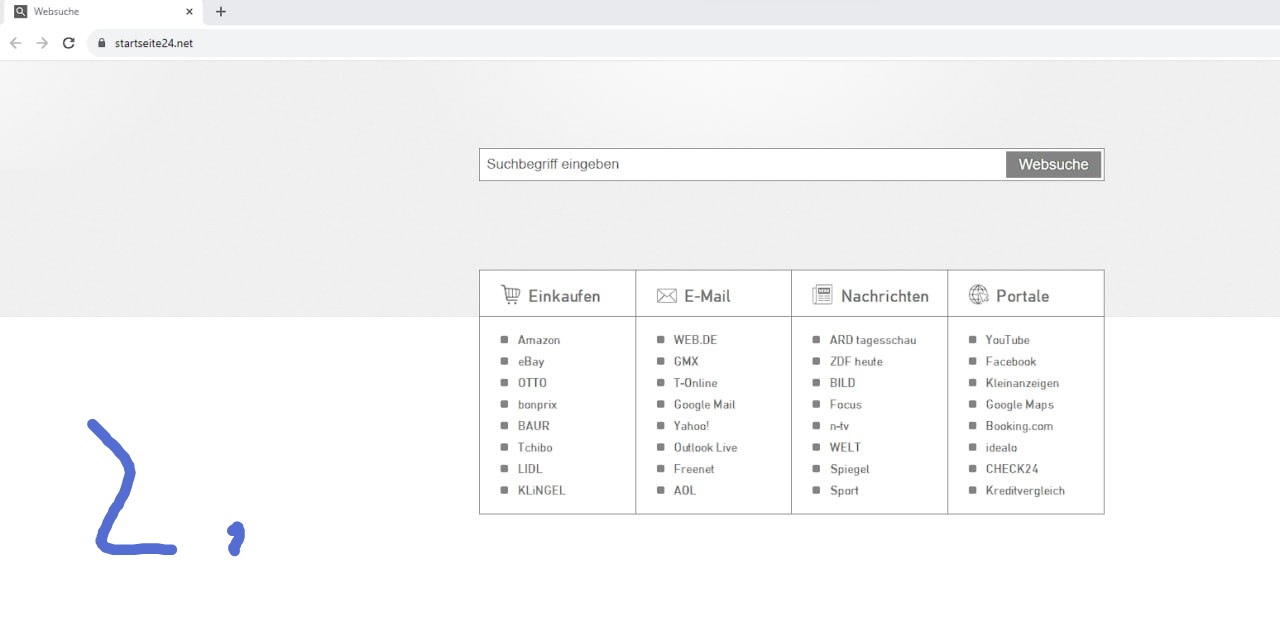This screenshot has height=641, width=1280.
Task: Open the Tchibo link
Action: pos(535,448)
